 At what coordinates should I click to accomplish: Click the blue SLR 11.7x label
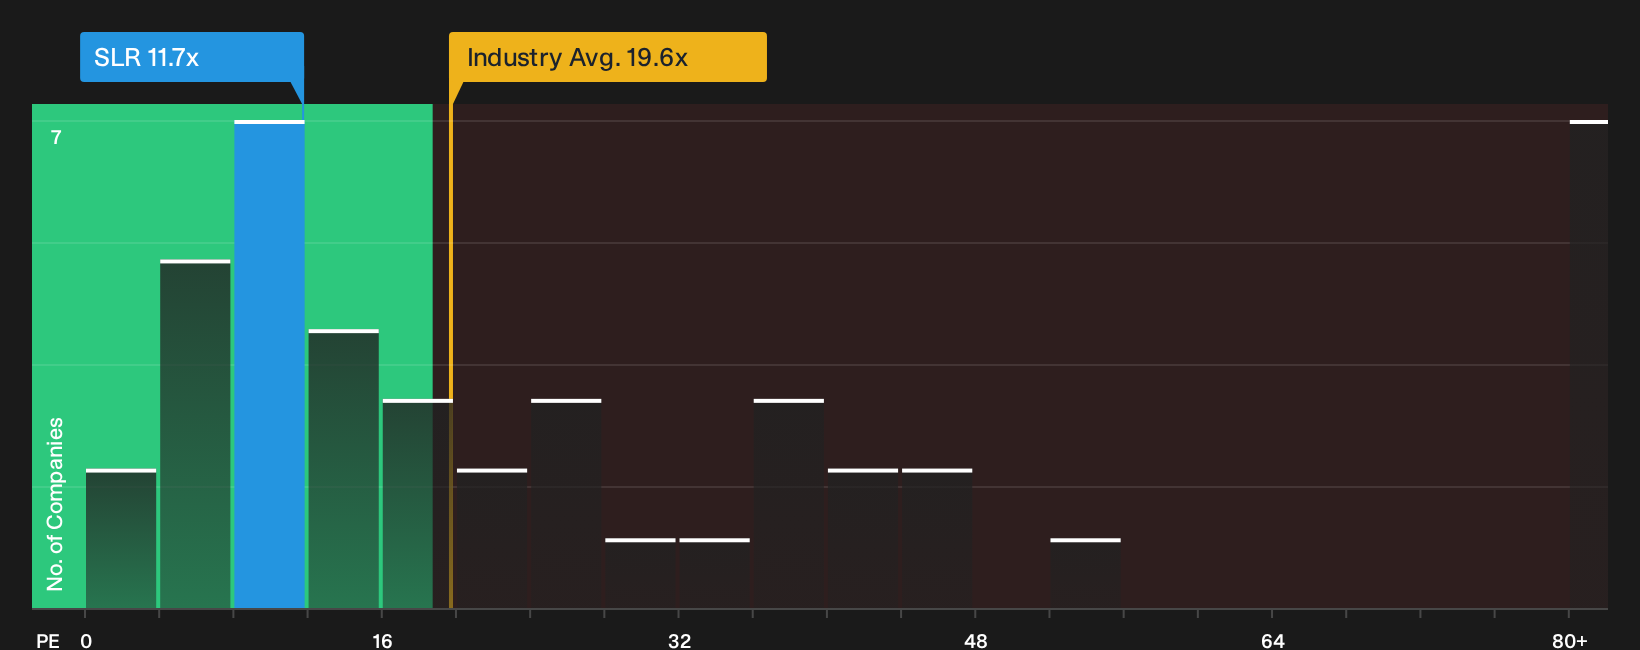[x=192, y=57]
